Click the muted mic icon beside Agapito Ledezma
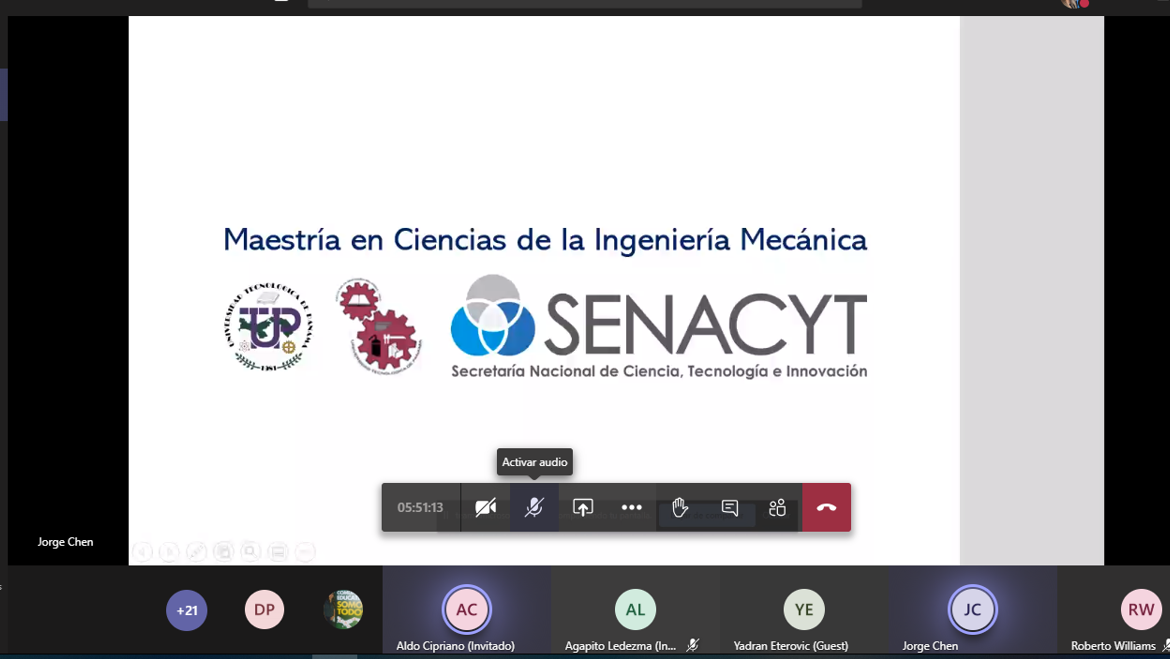 click(x=692, y=646)
